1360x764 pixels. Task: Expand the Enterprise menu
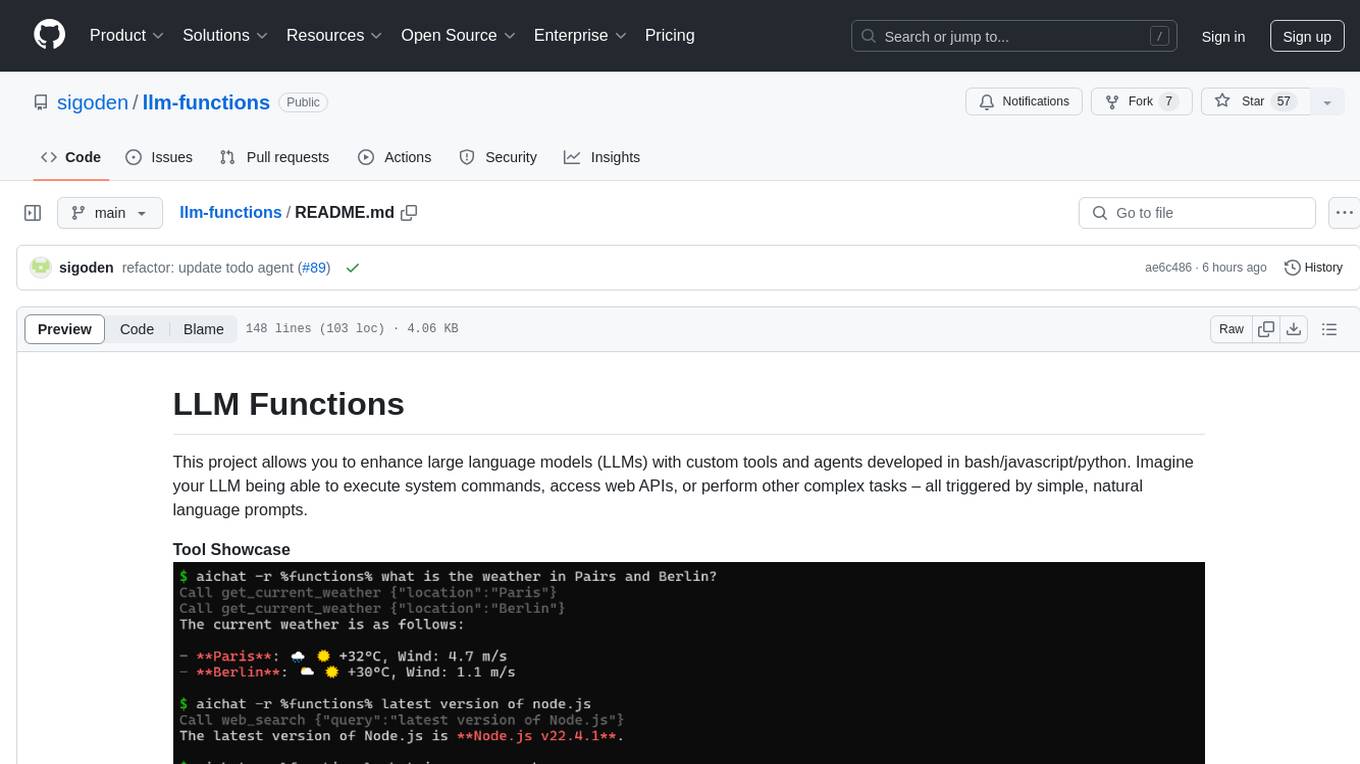580,35
